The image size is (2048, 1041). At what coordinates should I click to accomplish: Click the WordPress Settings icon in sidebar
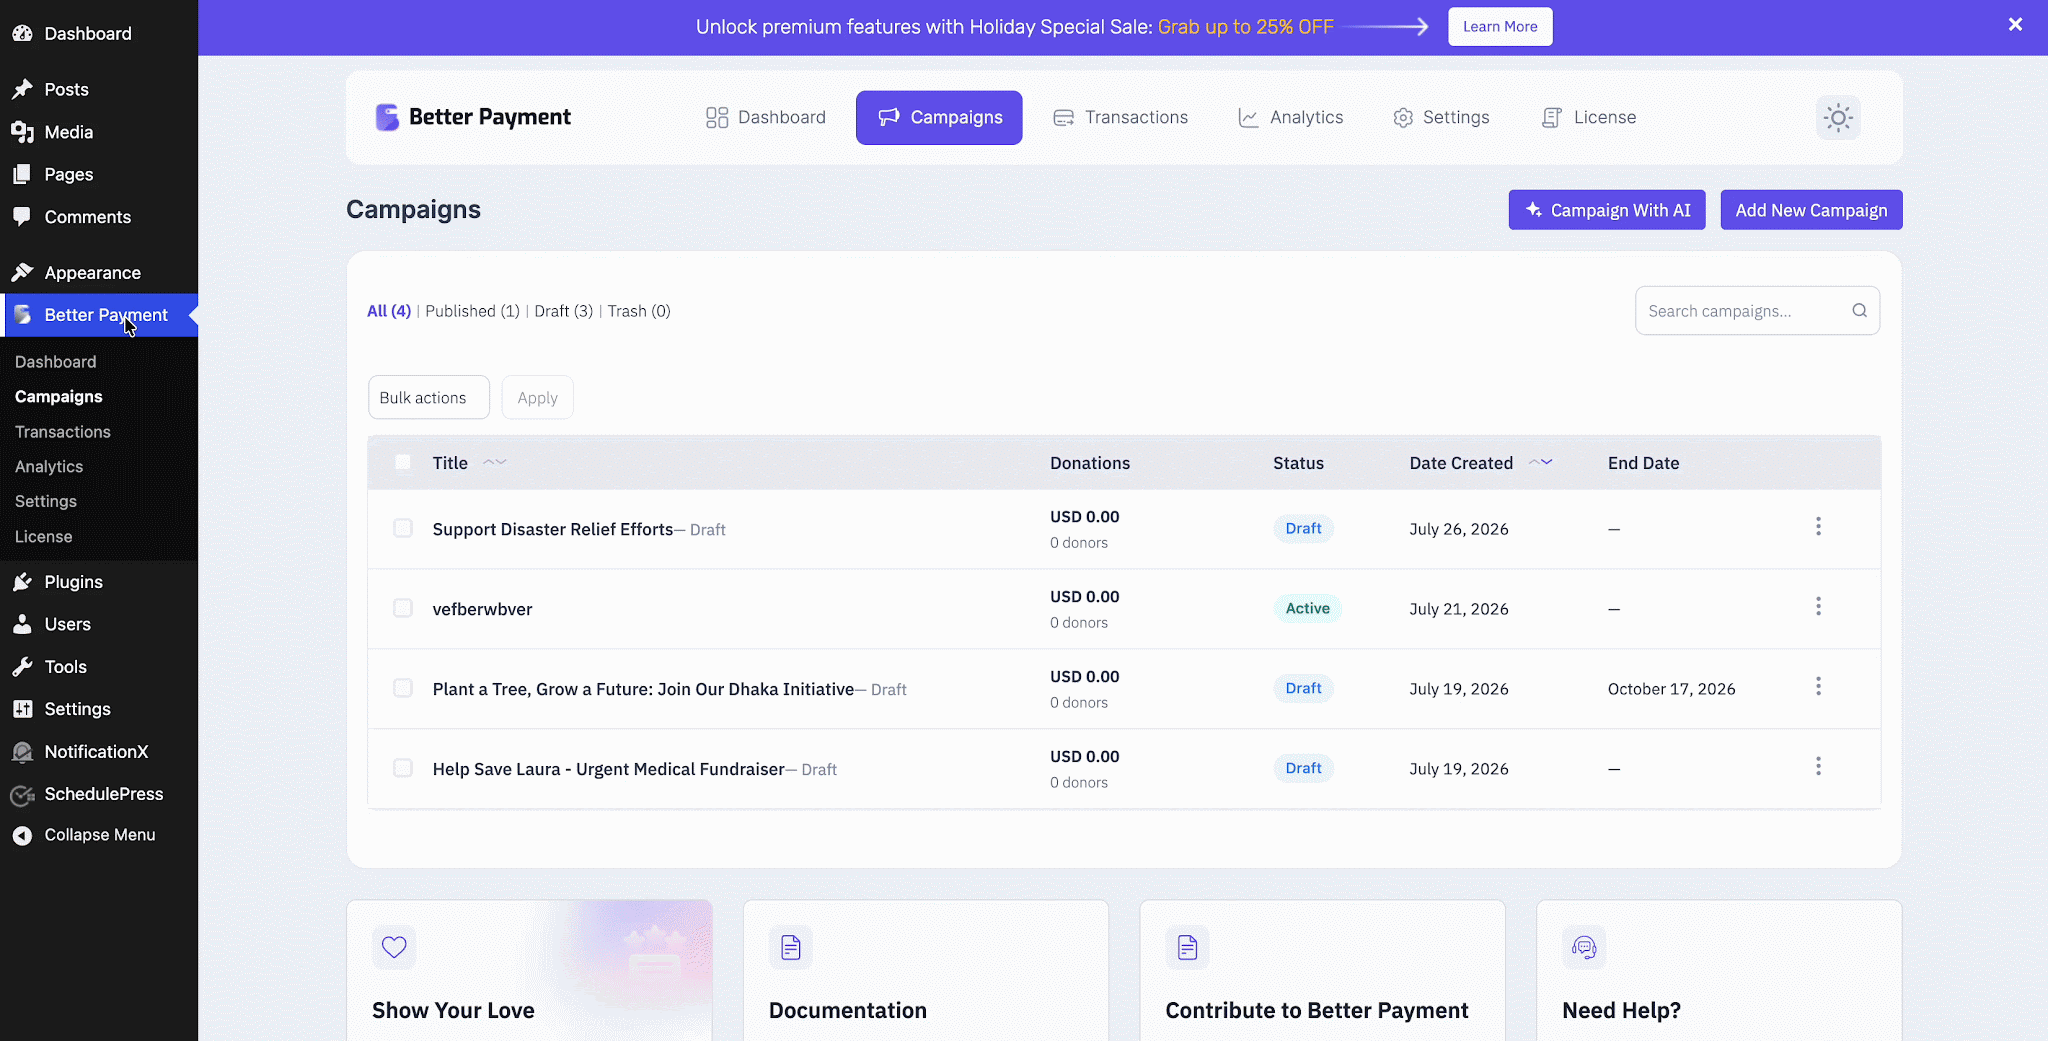tap(22, 709)
